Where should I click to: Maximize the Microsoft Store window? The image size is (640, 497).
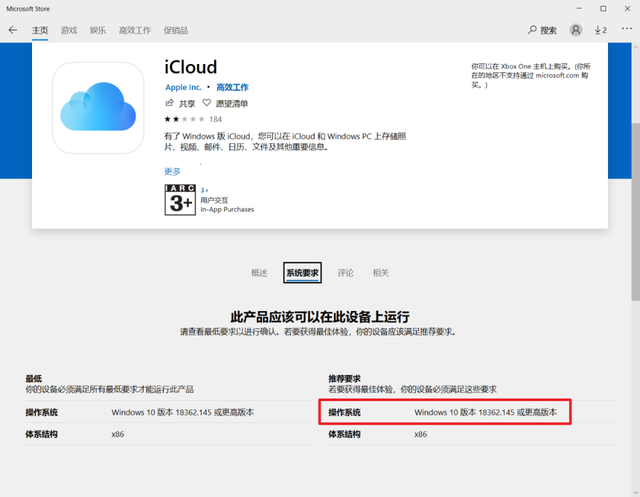point(603,9)
